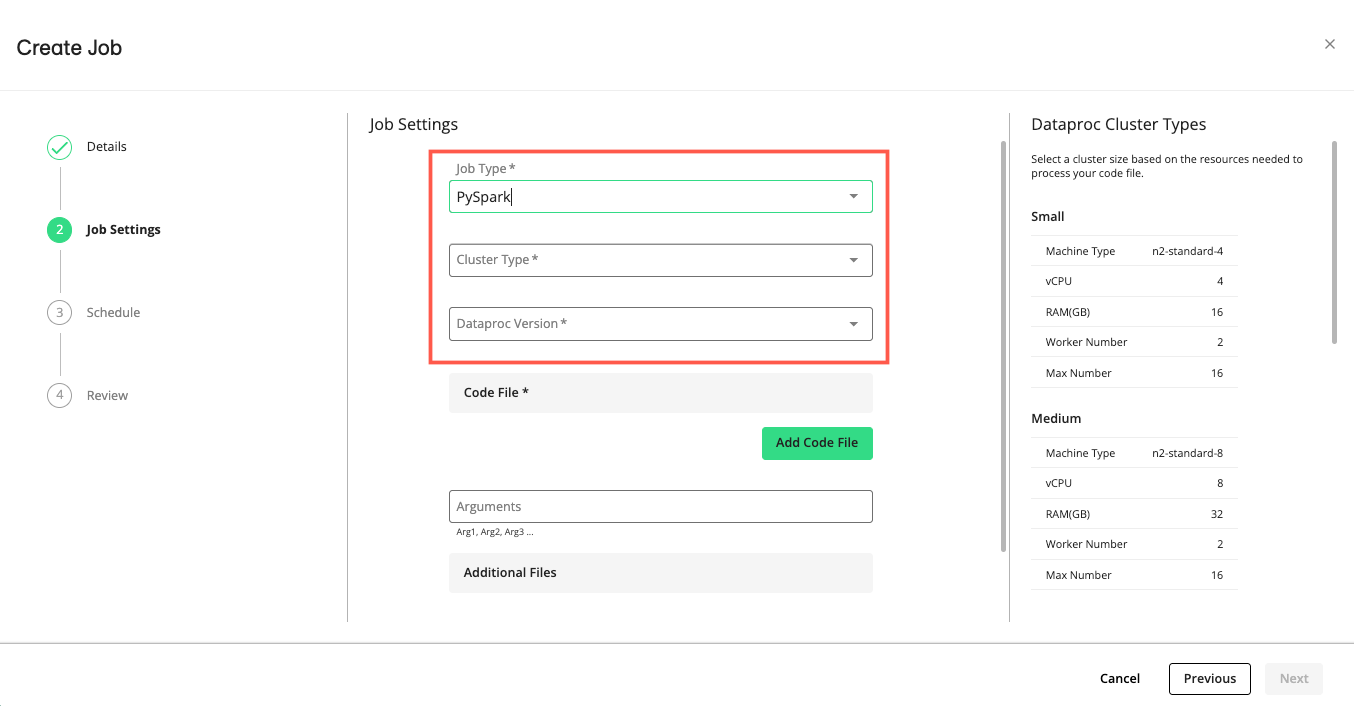The width and height of the screenshot is (1354, 706).
Task: Close the Create Job dialog
Action: pos(1329,44)
